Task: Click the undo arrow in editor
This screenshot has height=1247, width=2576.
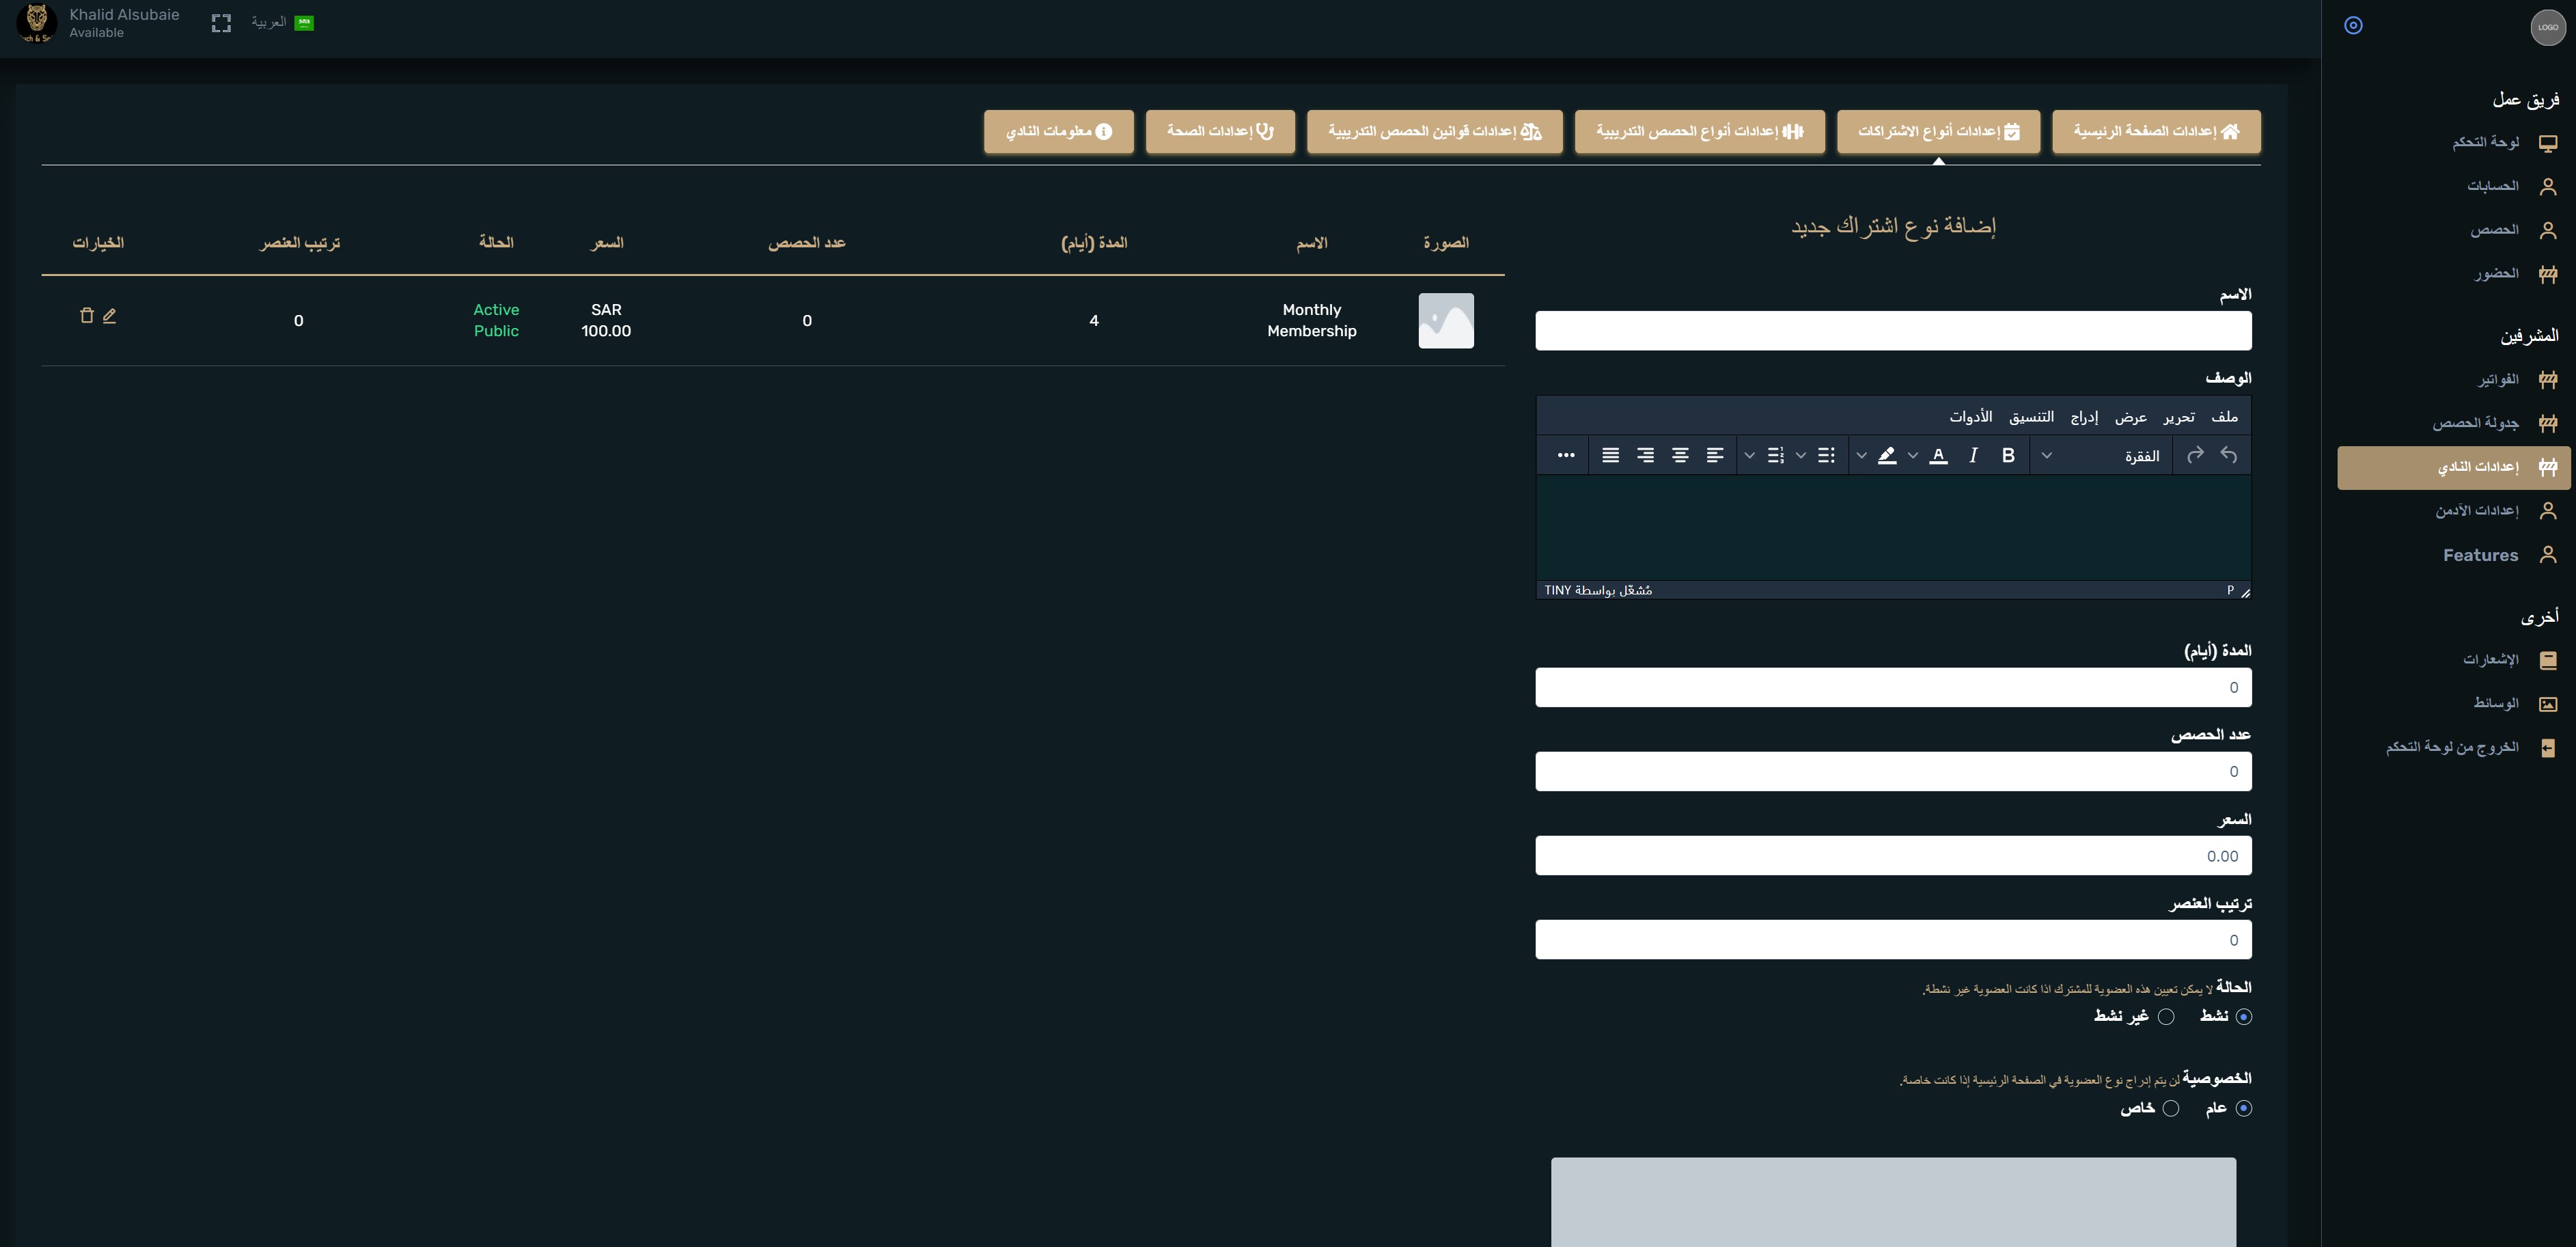Action: click(2228, 456)
